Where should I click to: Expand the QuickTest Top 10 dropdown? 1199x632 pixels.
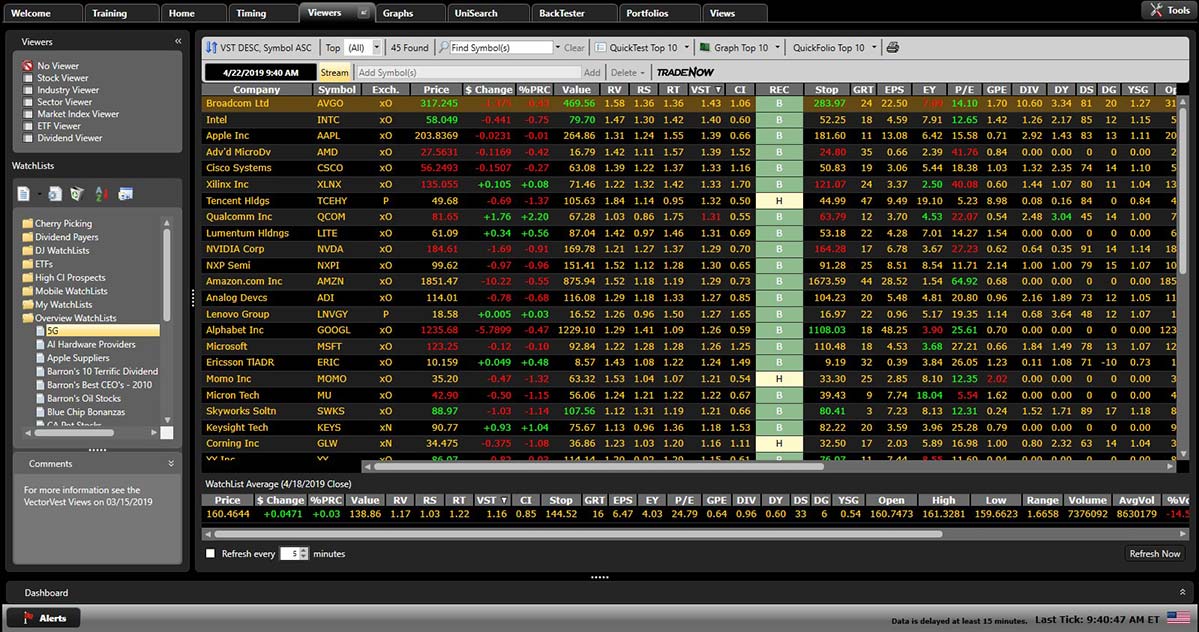[687, 48]
